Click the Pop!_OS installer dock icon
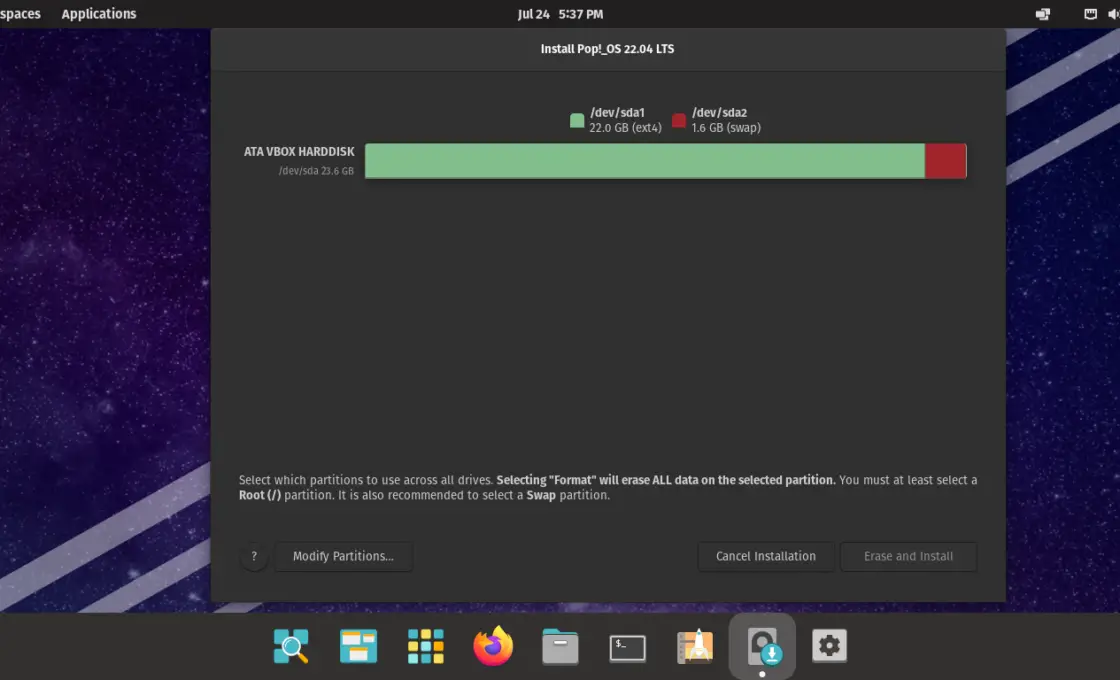The width and height of the screenshot is (1120, 680). (762, 646)
